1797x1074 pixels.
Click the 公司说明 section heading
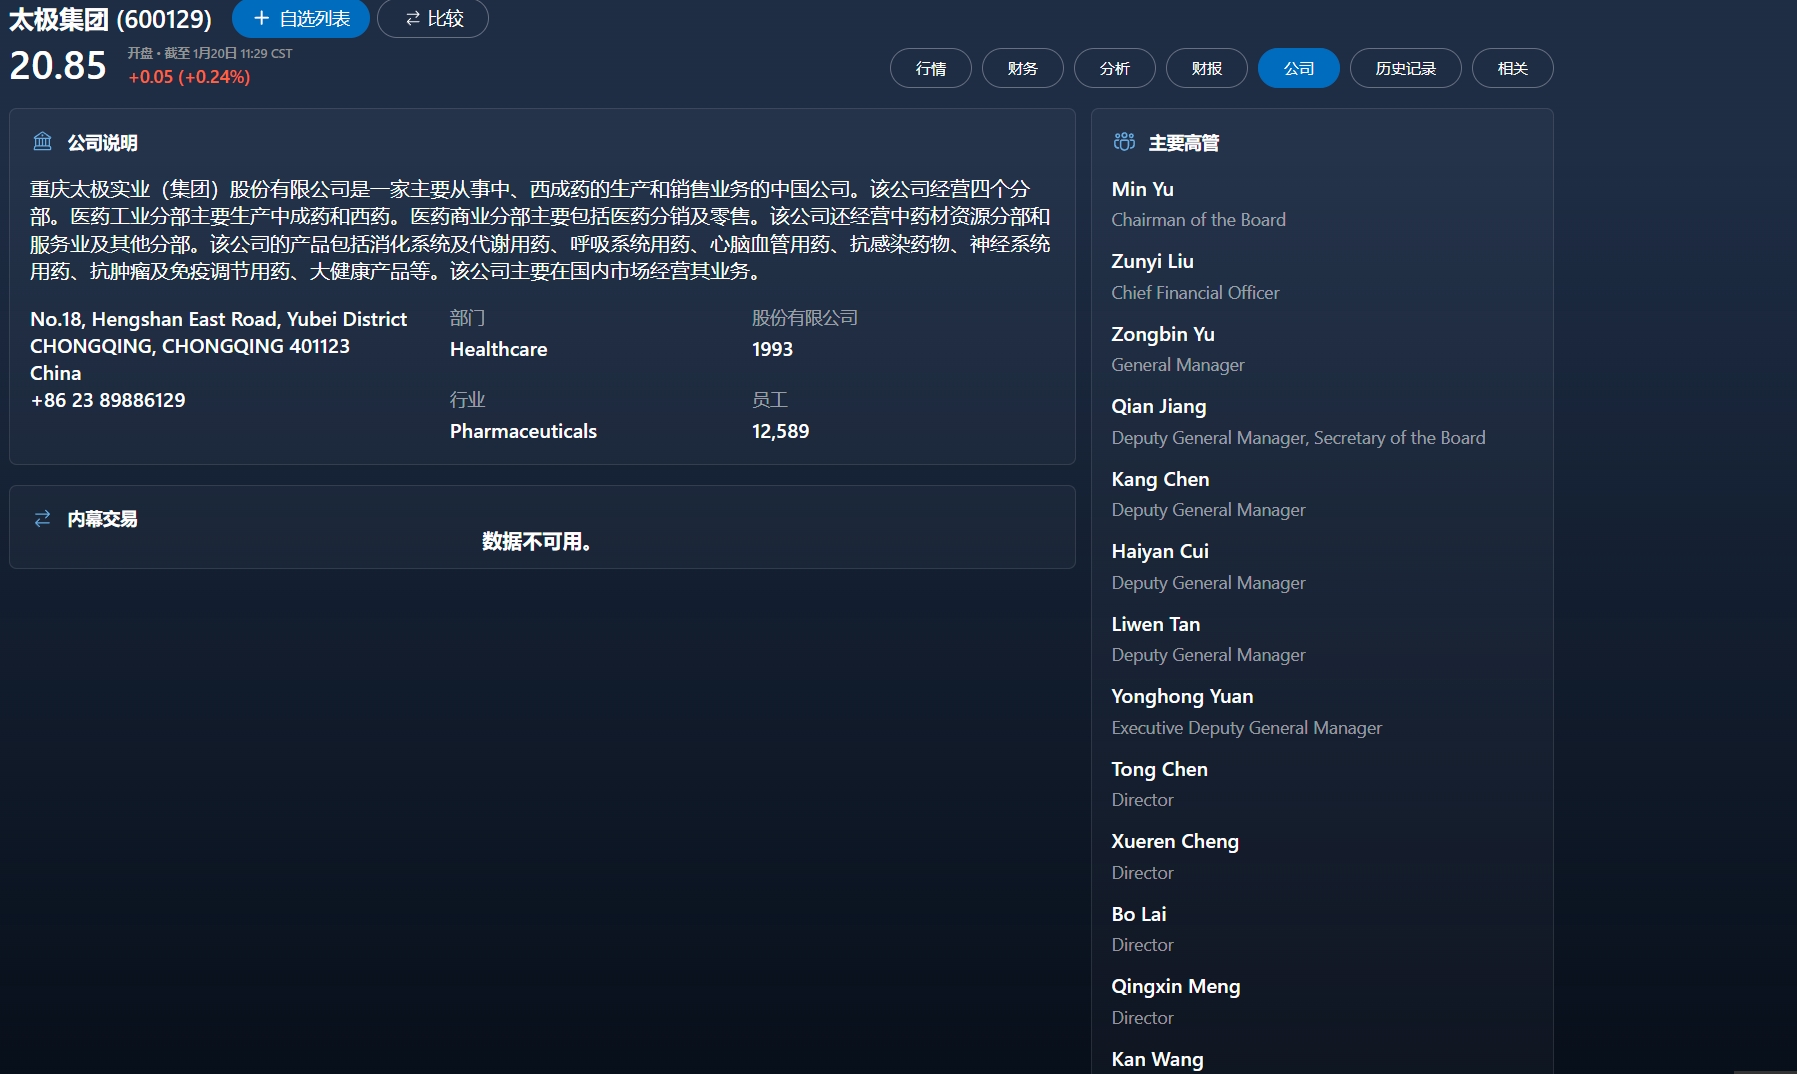103,143
